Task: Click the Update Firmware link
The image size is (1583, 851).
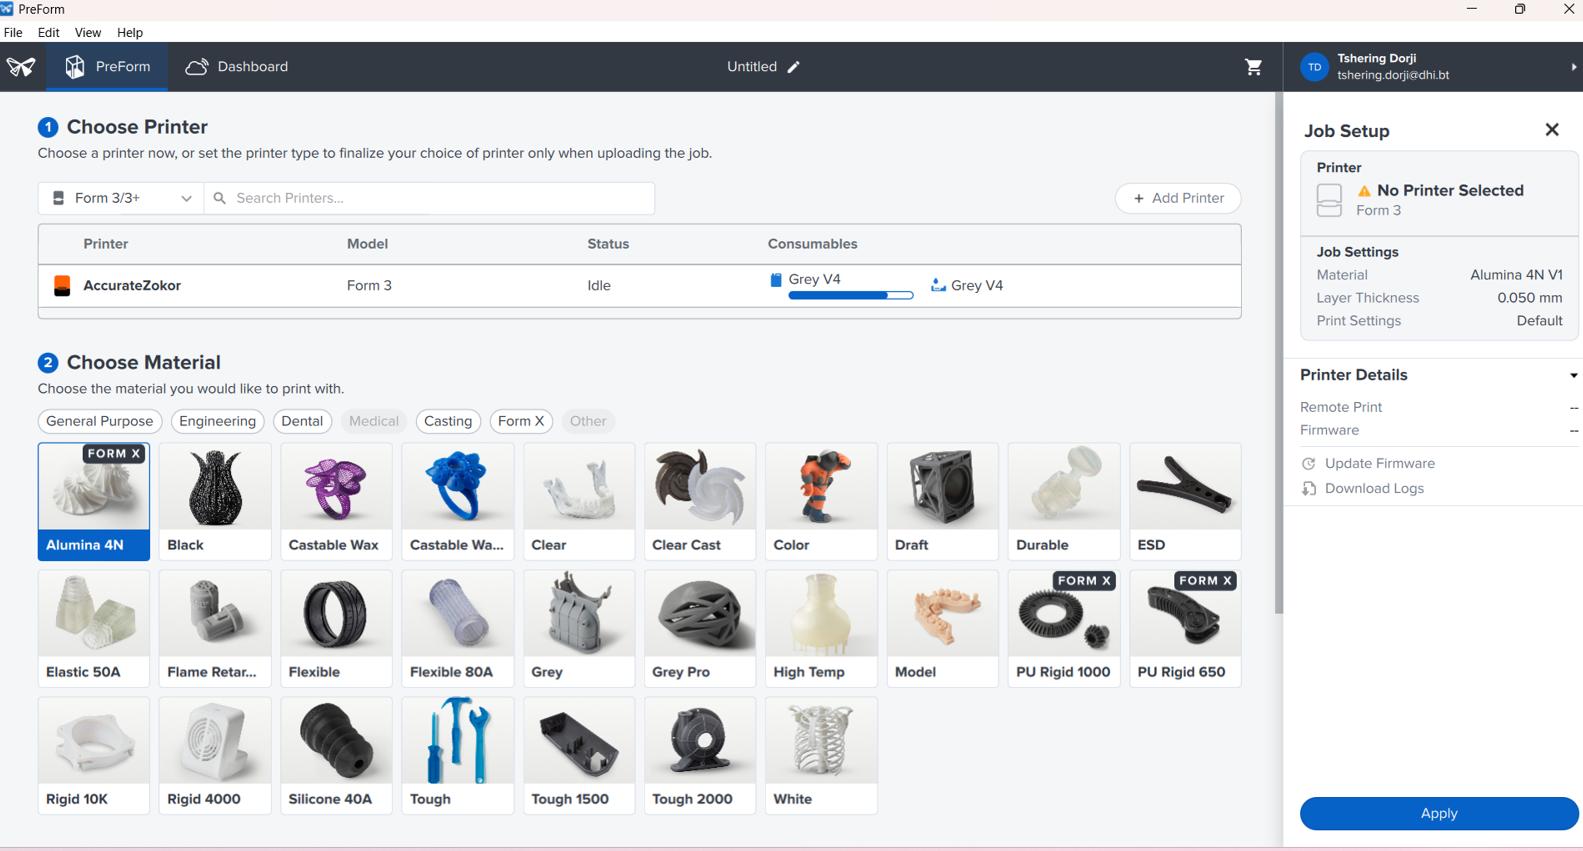Action: pyautogui.click(x=1380, y=464)
